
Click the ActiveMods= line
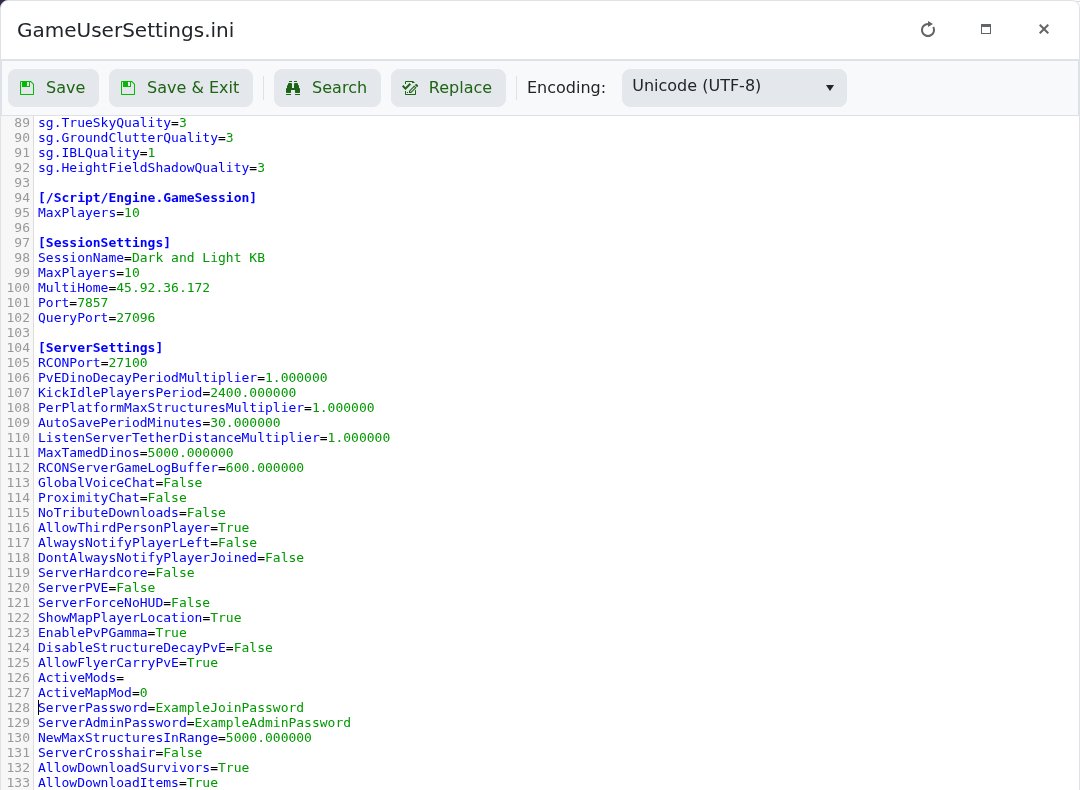coord(81,678)
